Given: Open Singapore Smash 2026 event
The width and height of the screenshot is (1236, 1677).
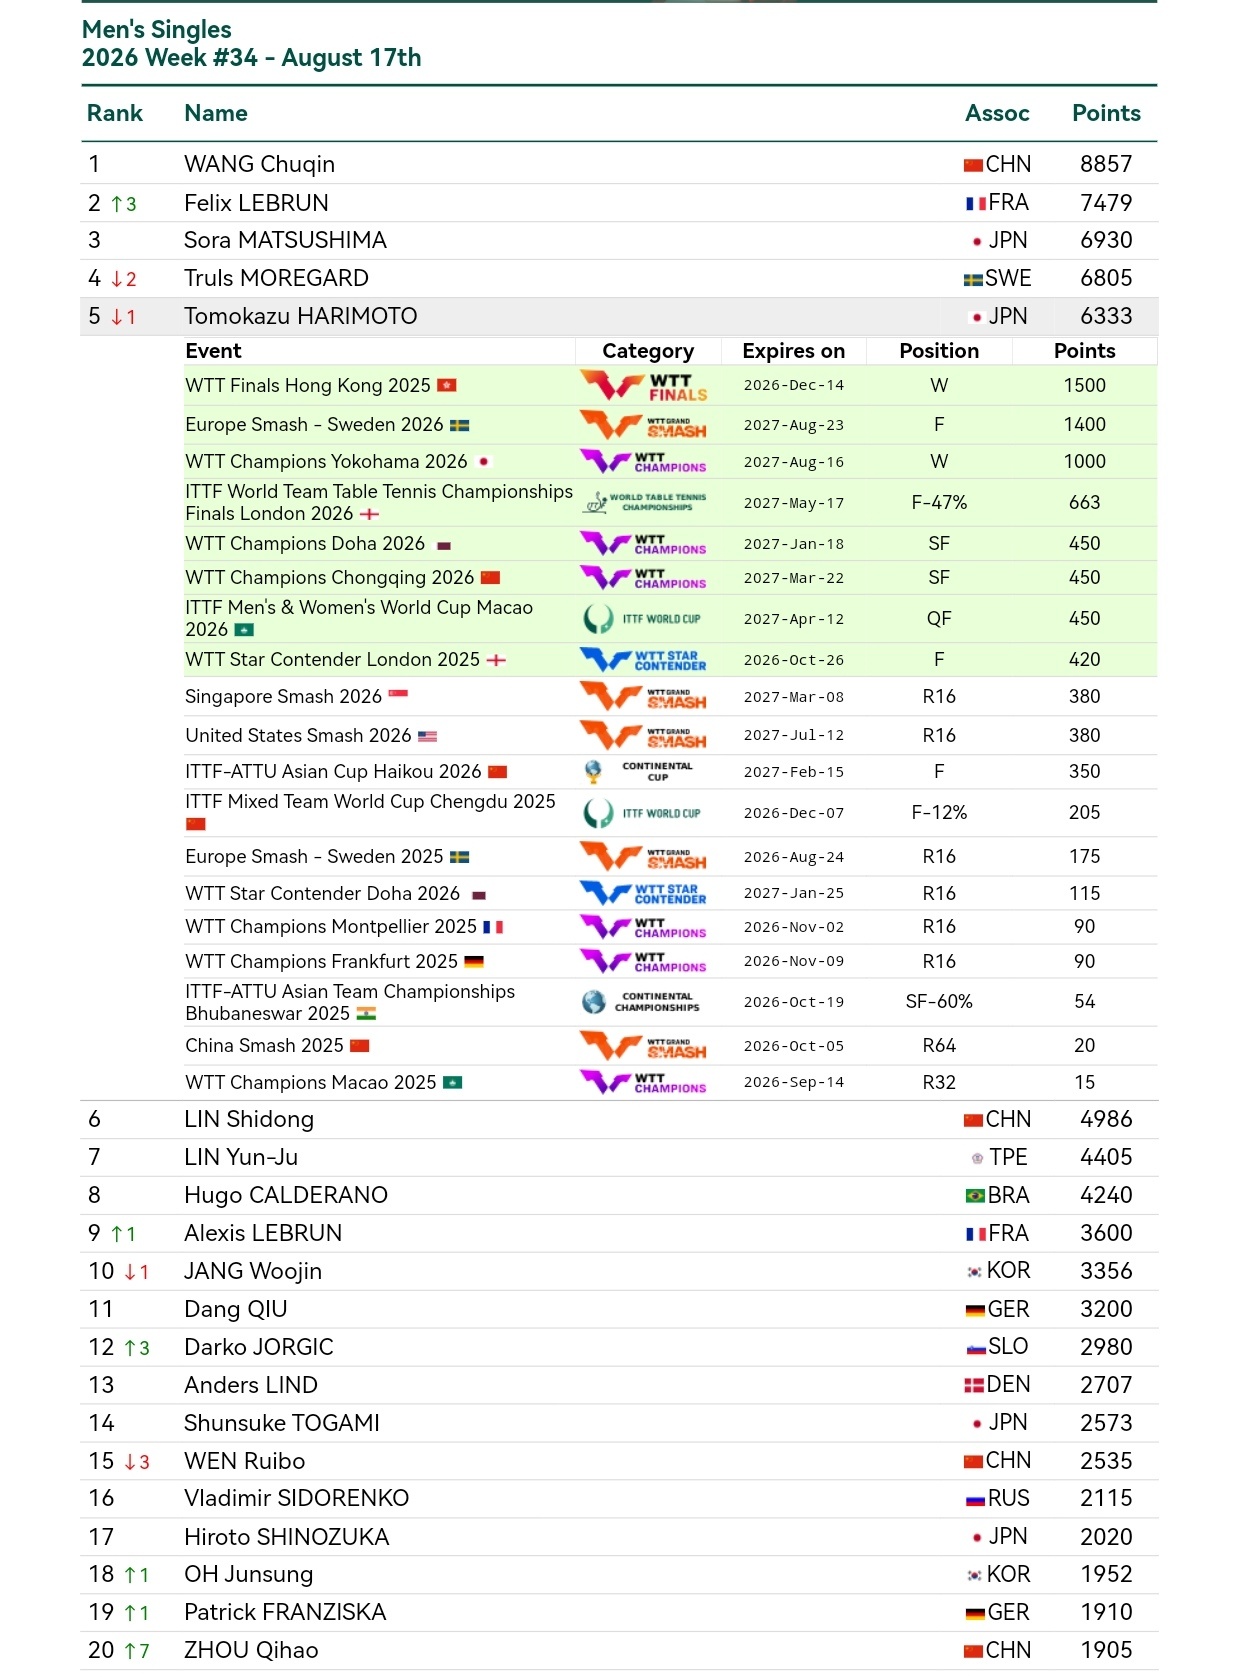Looking at the screenshot, I should [x=283, y=697].
